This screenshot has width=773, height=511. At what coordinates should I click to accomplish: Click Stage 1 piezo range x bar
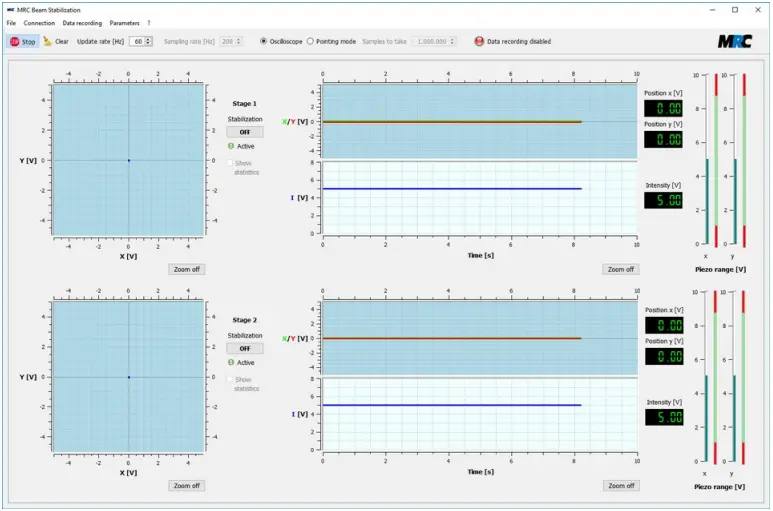706,160
